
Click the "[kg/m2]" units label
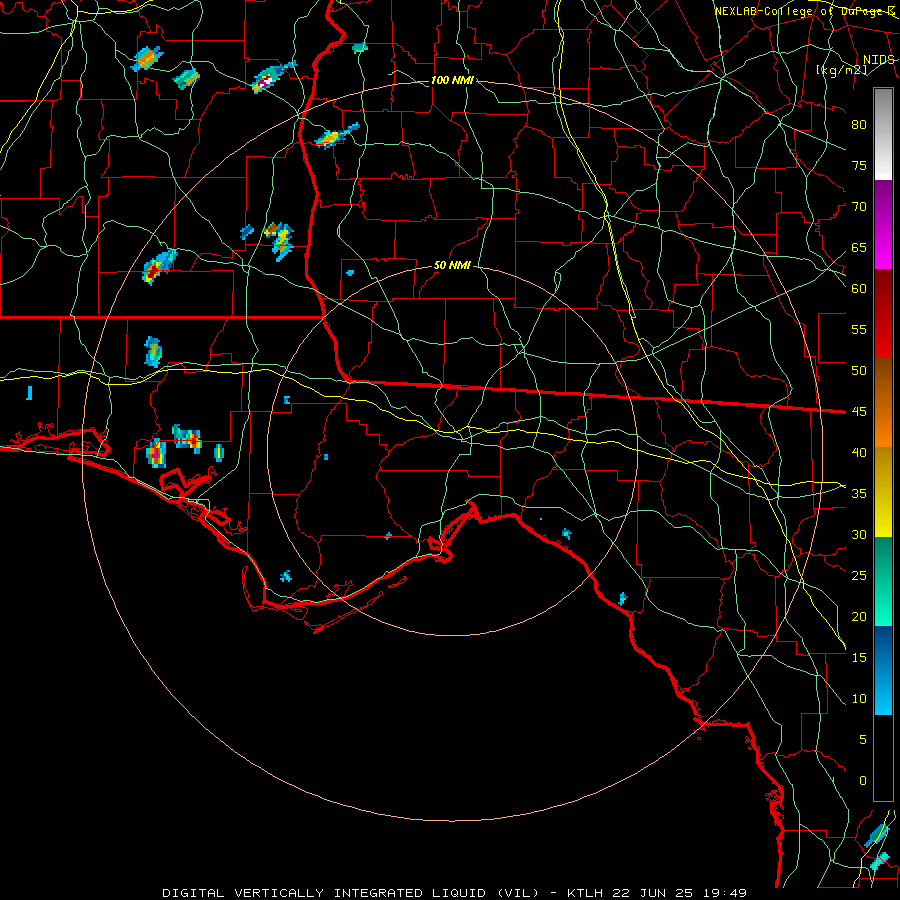841,70
